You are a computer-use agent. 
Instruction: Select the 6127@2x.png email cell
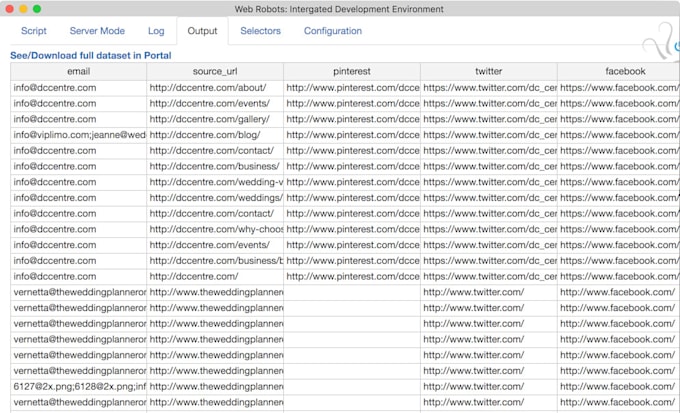pyautogui.click(x=78, y=387)
